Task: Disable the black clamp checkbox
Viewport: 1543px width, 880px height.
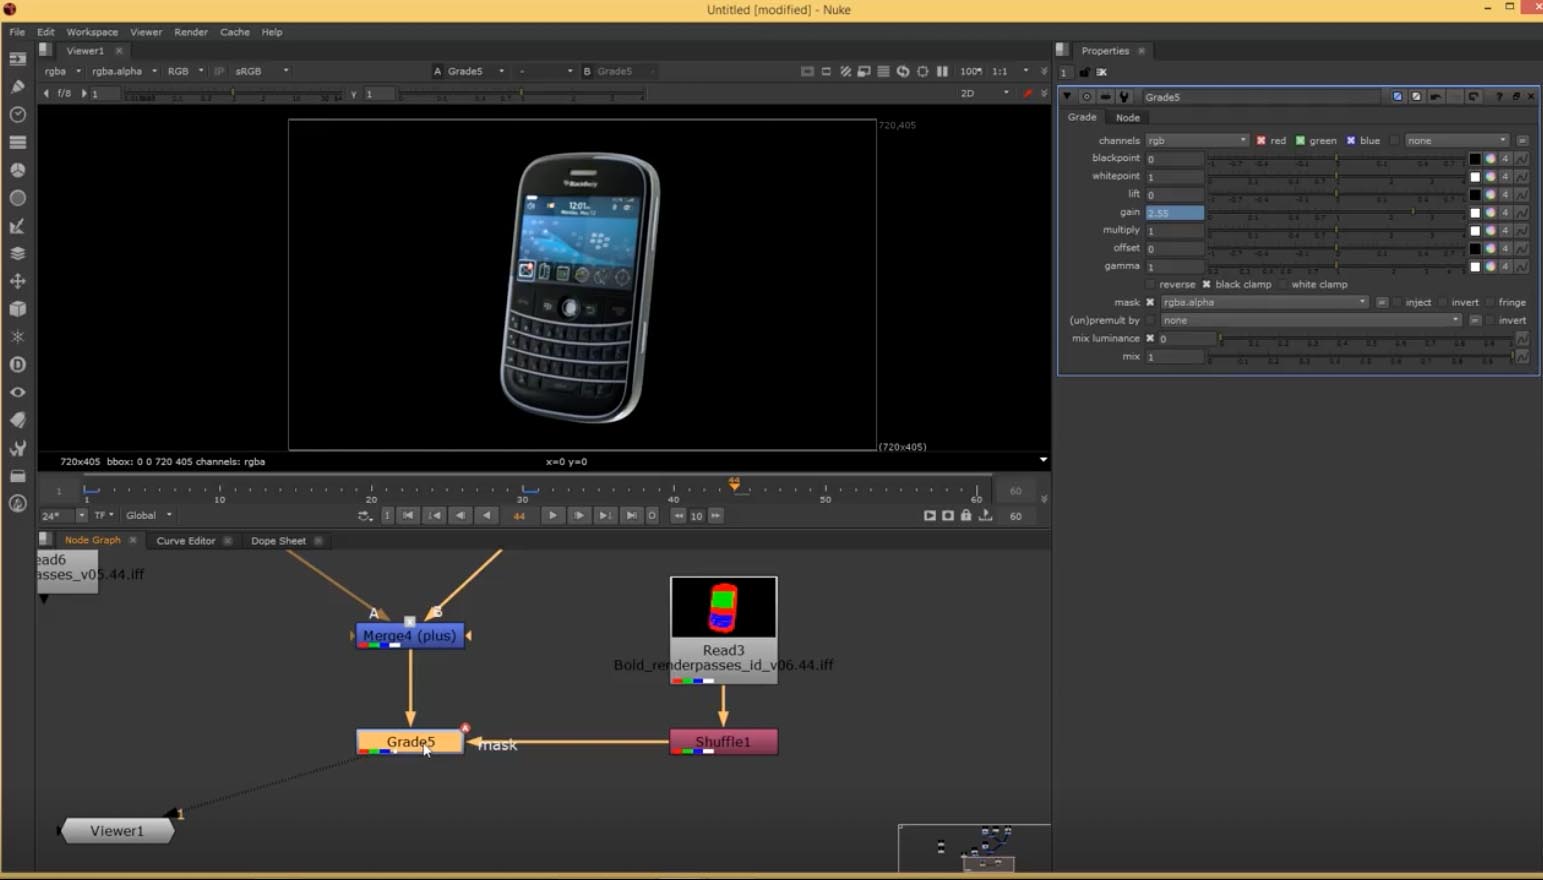Action: (x=1207, y=285)
